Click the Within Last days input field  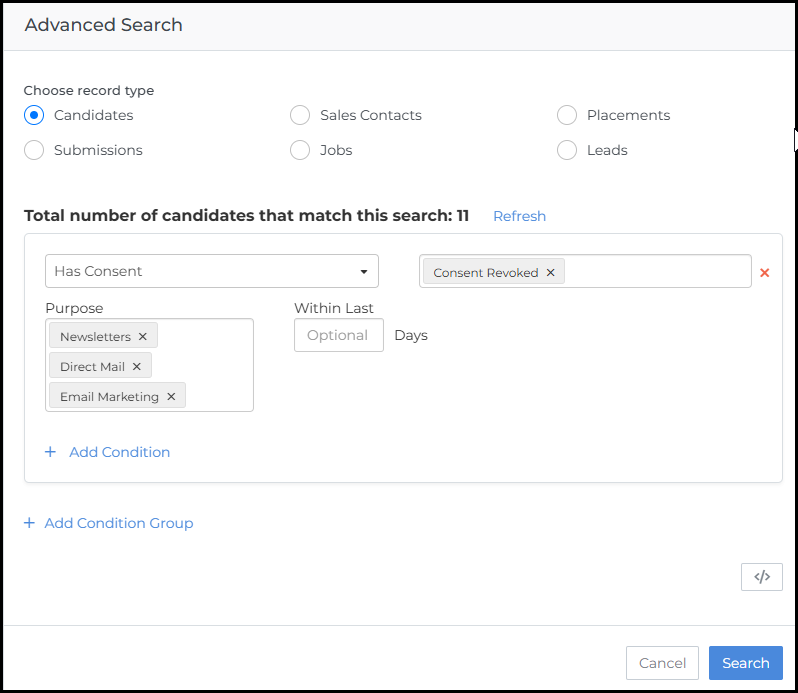point(338,335)
